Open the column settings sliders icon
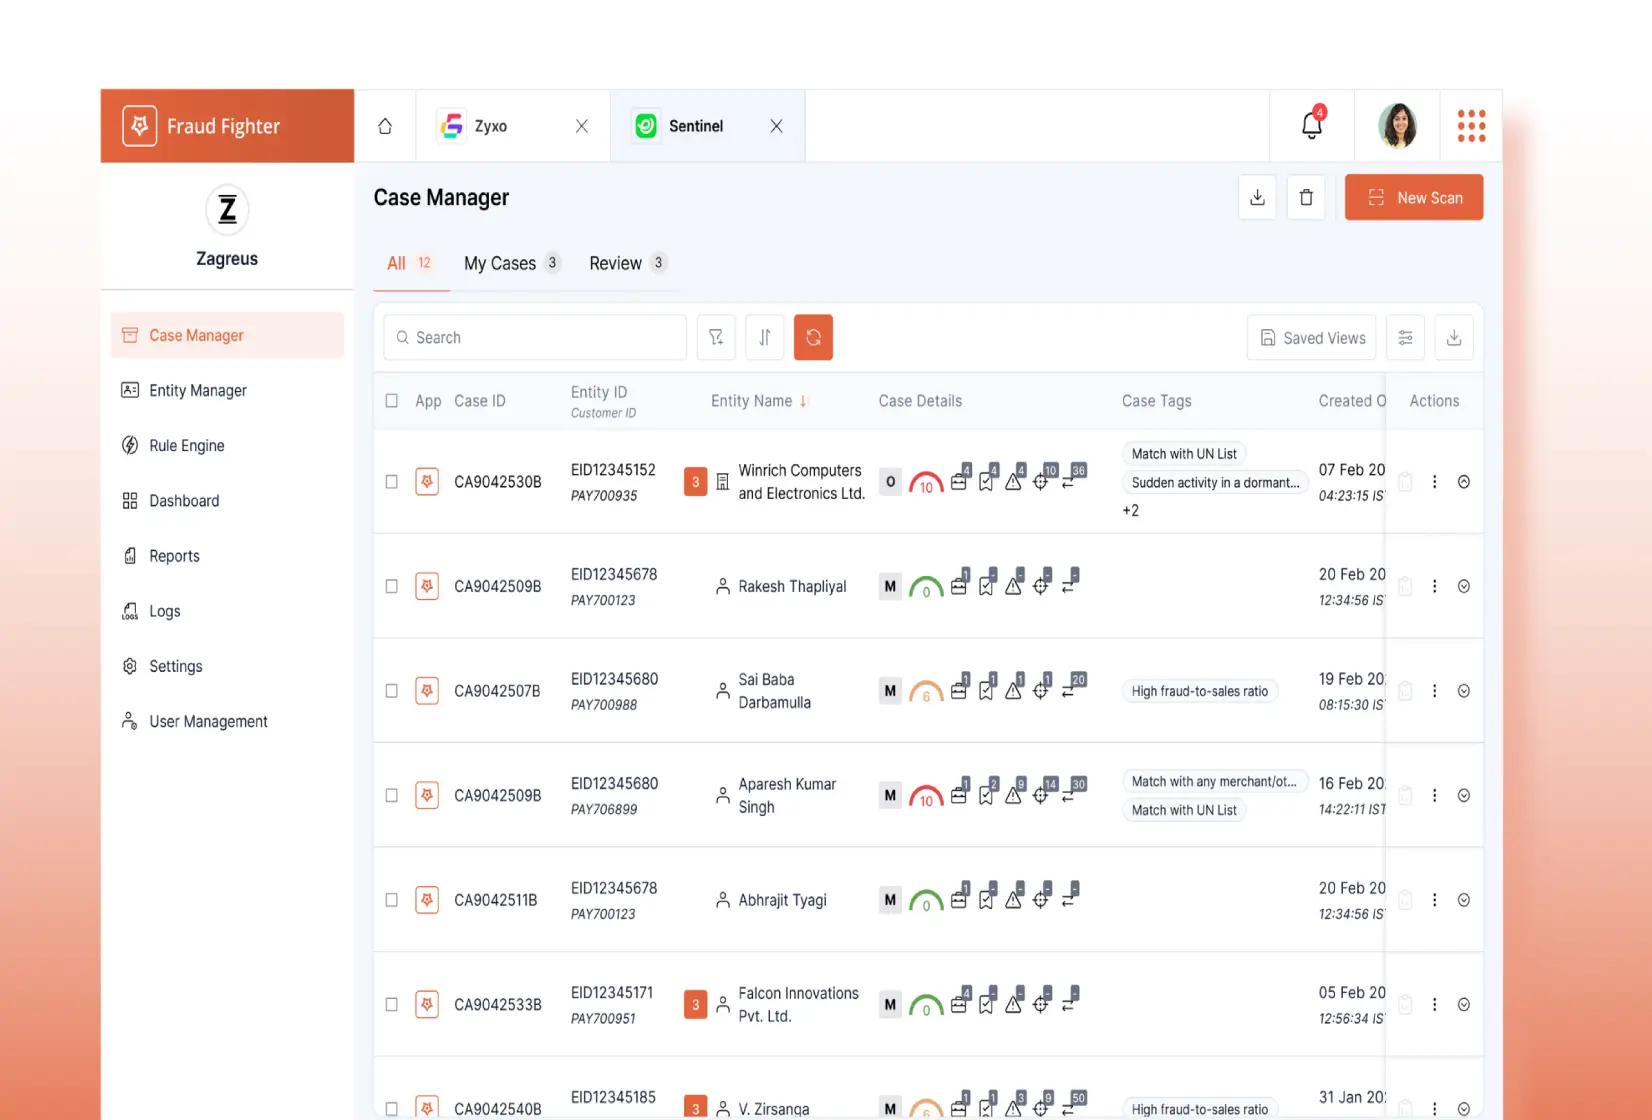 1405,337
